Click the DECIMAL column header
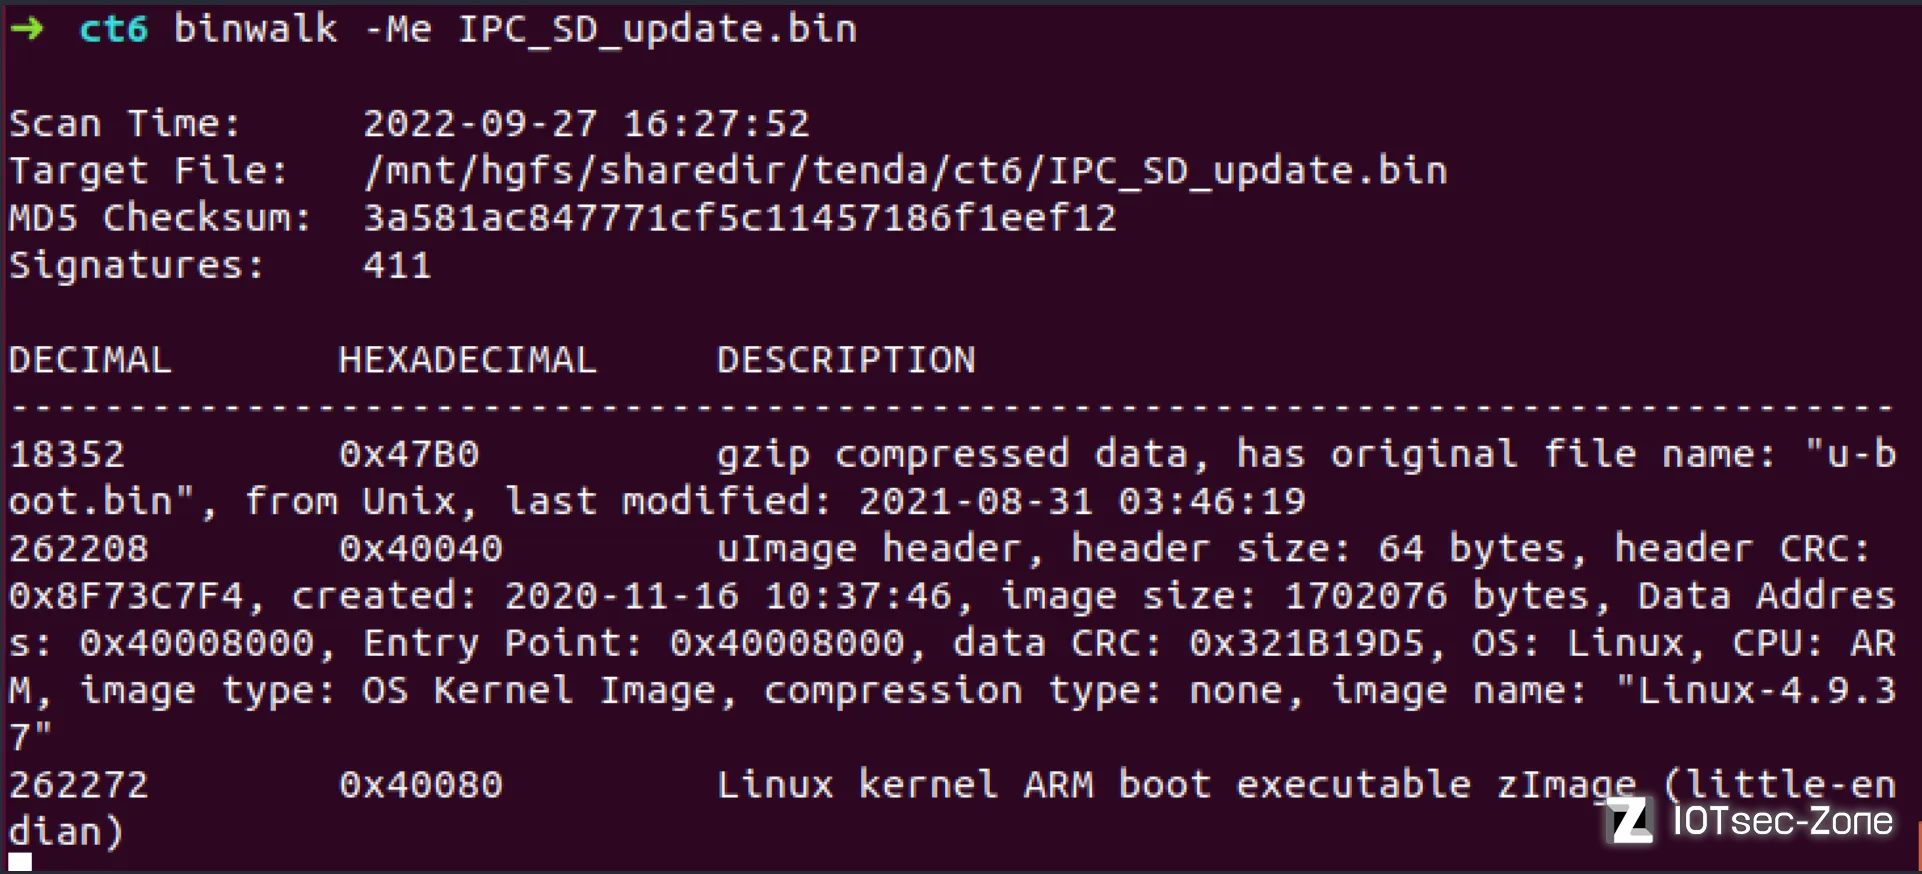1922x874 pixels. click(x=90, y=360)
